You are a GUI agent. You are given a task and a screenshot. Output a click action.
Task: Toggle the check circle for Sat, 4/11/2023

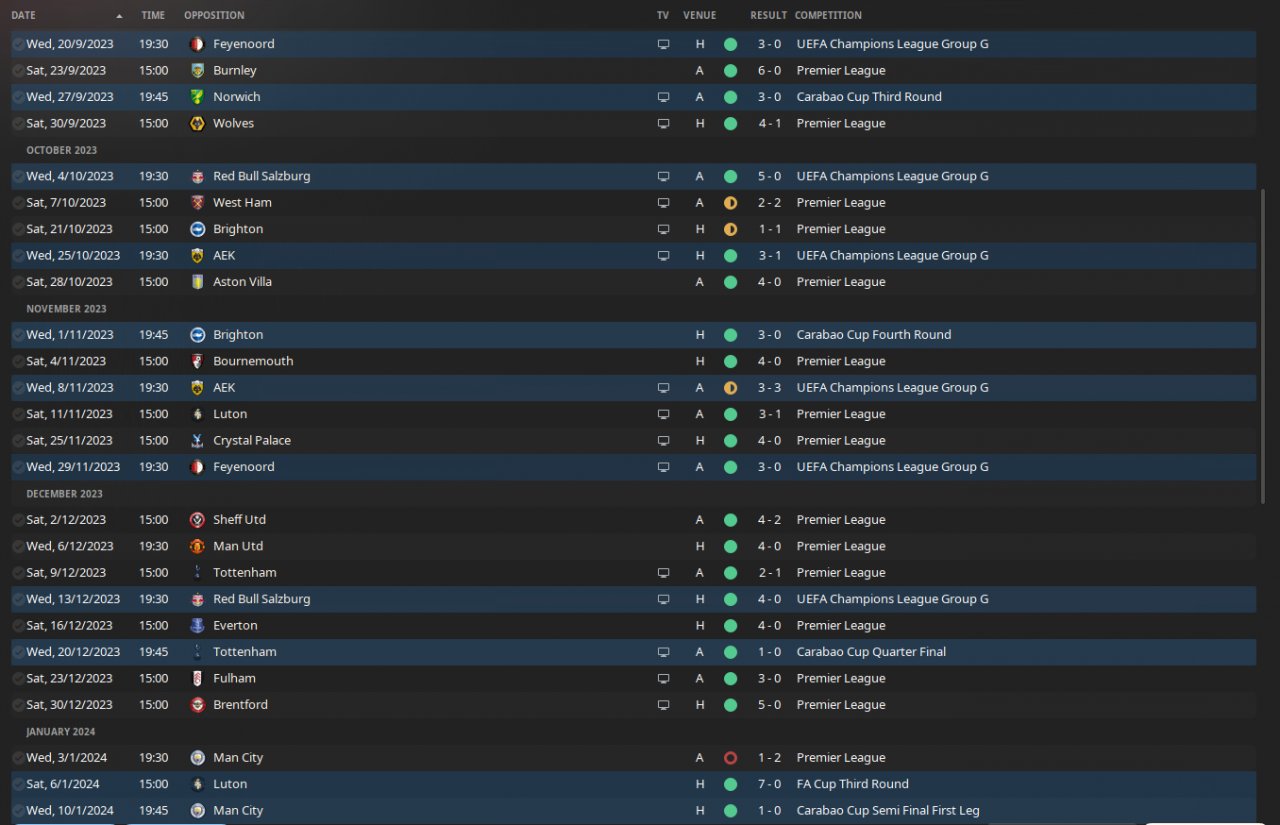tap(18, 362)
